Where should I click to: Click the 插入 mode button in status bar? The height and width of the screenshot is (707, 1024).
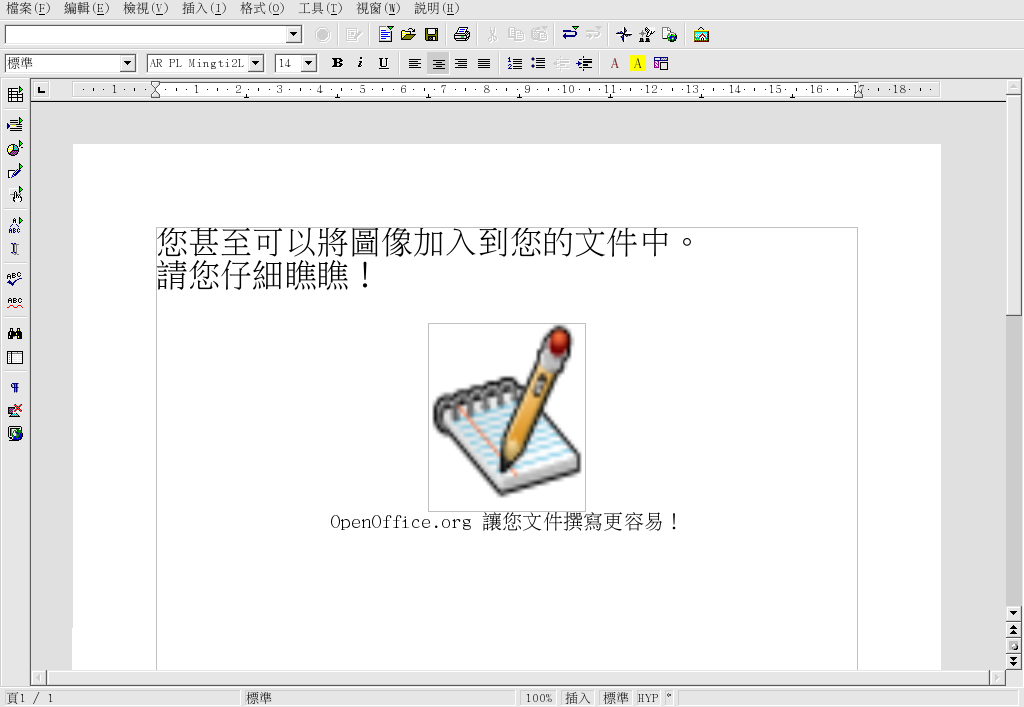[577, 698]
